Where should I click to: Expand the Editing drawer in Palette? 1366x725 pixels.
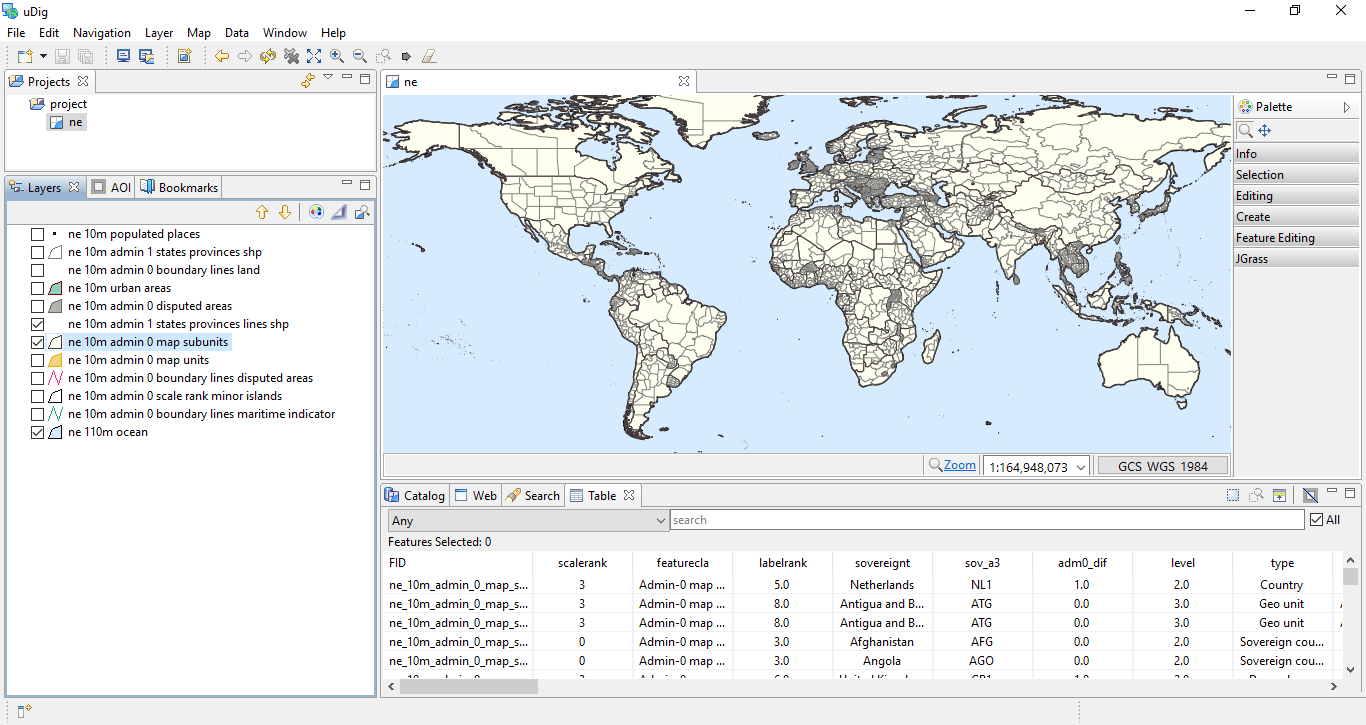click(x=1296, y=195)
